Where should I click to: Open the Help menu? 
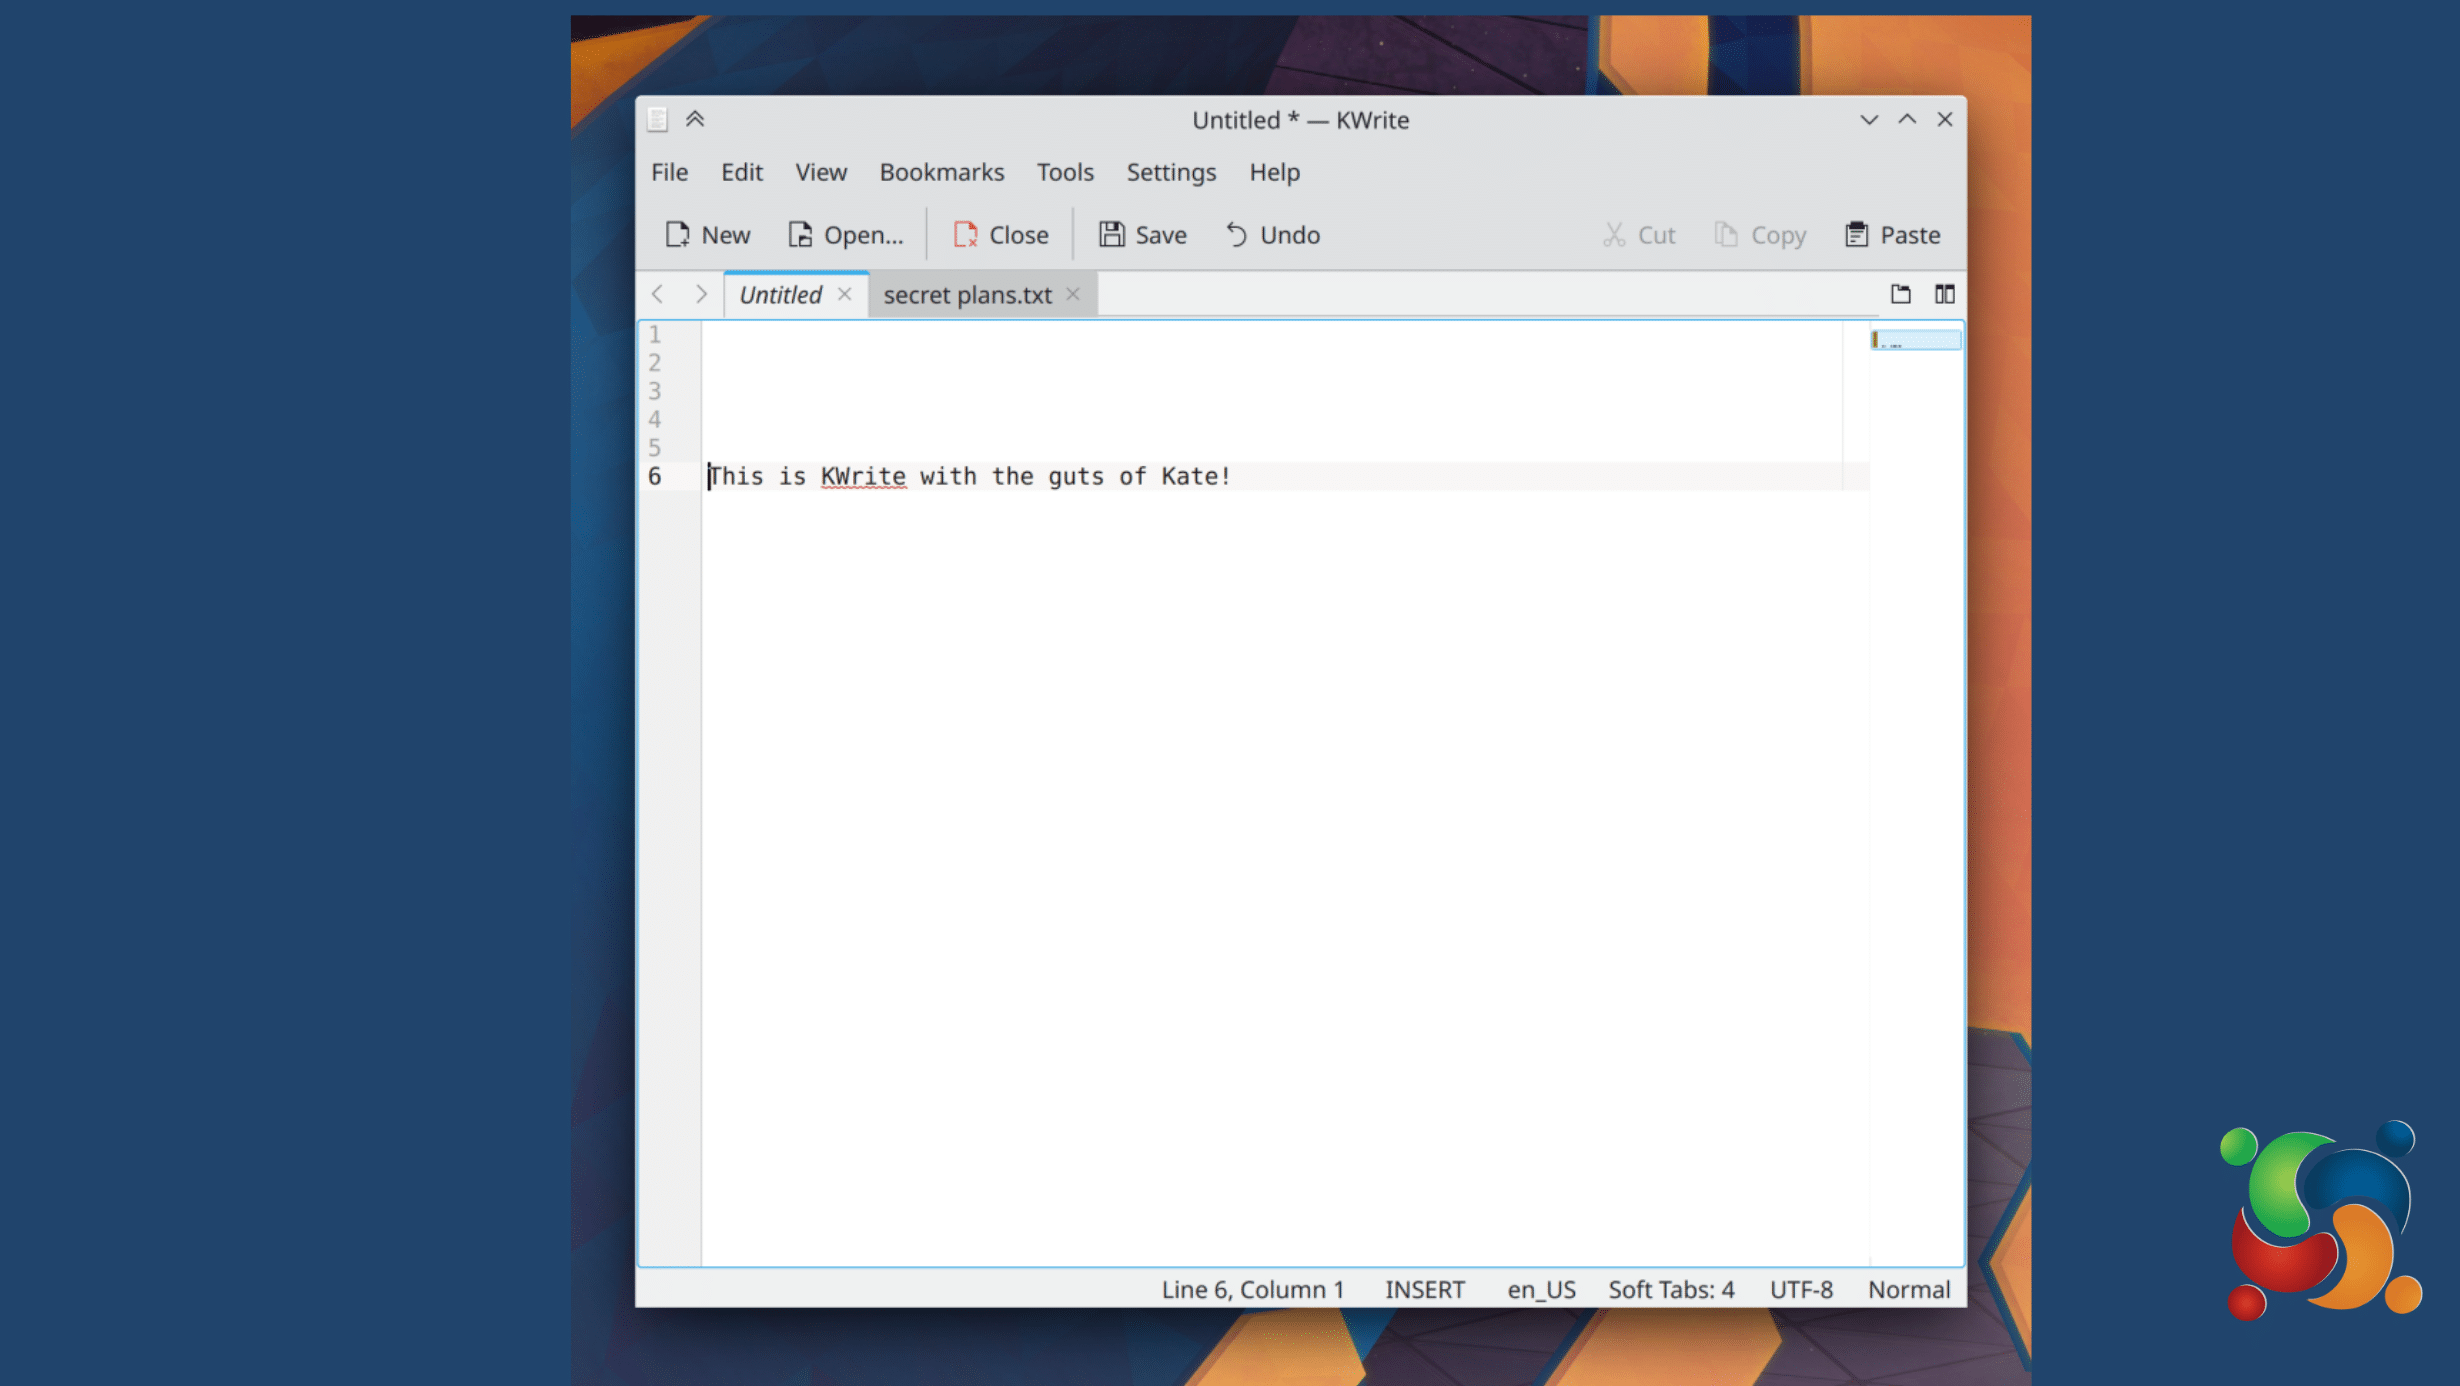[1274, 172]
